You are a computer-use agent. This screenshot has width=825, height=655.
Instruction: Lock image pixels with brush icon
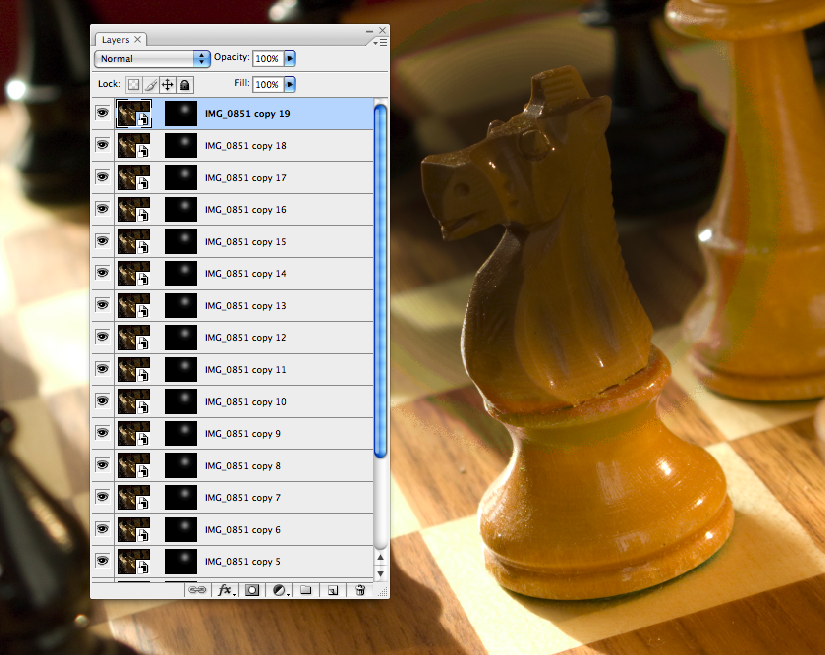point(150,85)
